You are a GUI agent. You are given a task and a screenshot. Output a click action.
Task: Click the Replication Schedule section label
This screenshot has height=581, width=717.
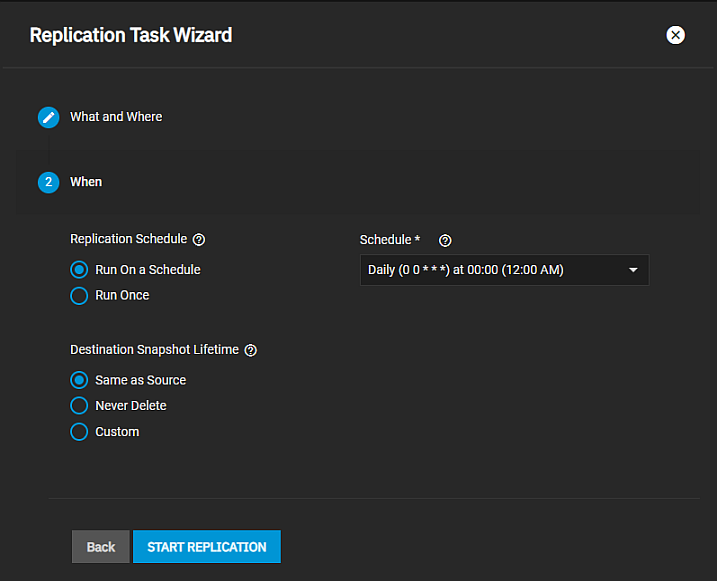128,239
